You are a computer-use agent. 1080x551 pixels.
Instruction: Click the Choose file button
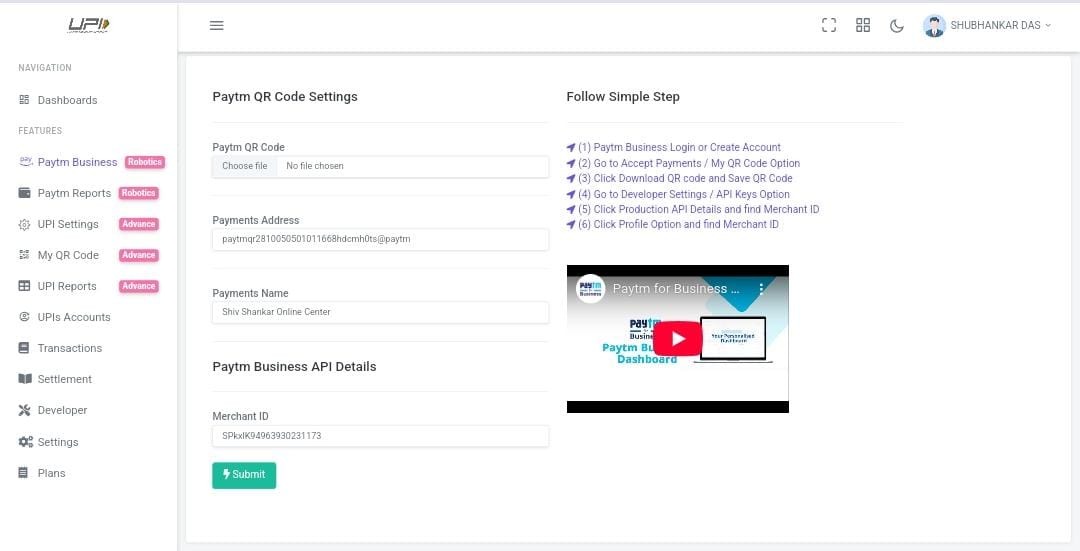[245, 166]
